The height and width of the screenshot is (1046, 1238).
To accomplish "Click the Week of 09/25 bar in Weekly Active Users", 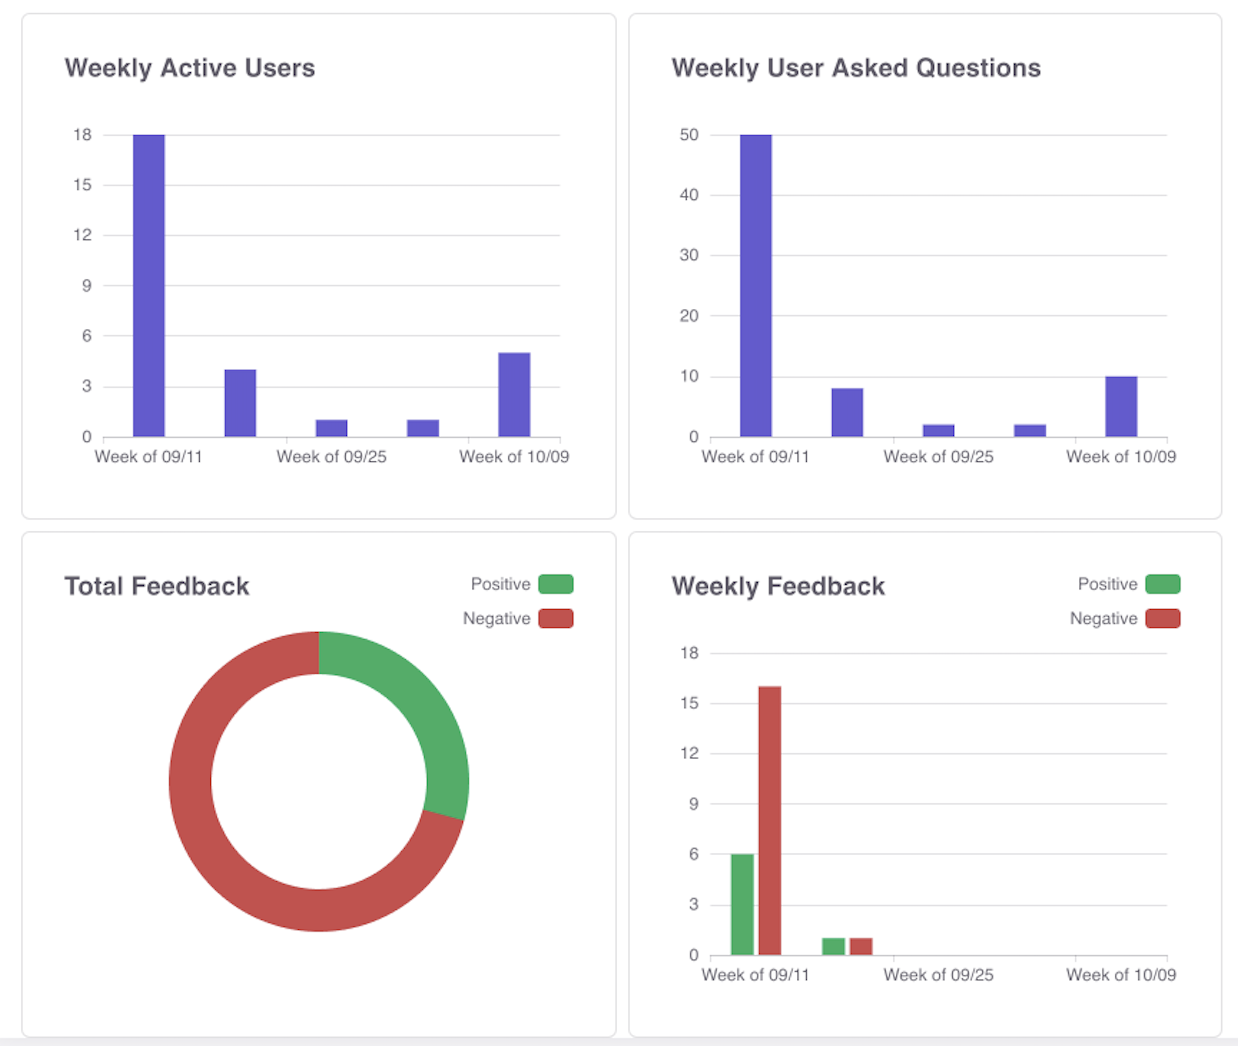I will [331, 428].
